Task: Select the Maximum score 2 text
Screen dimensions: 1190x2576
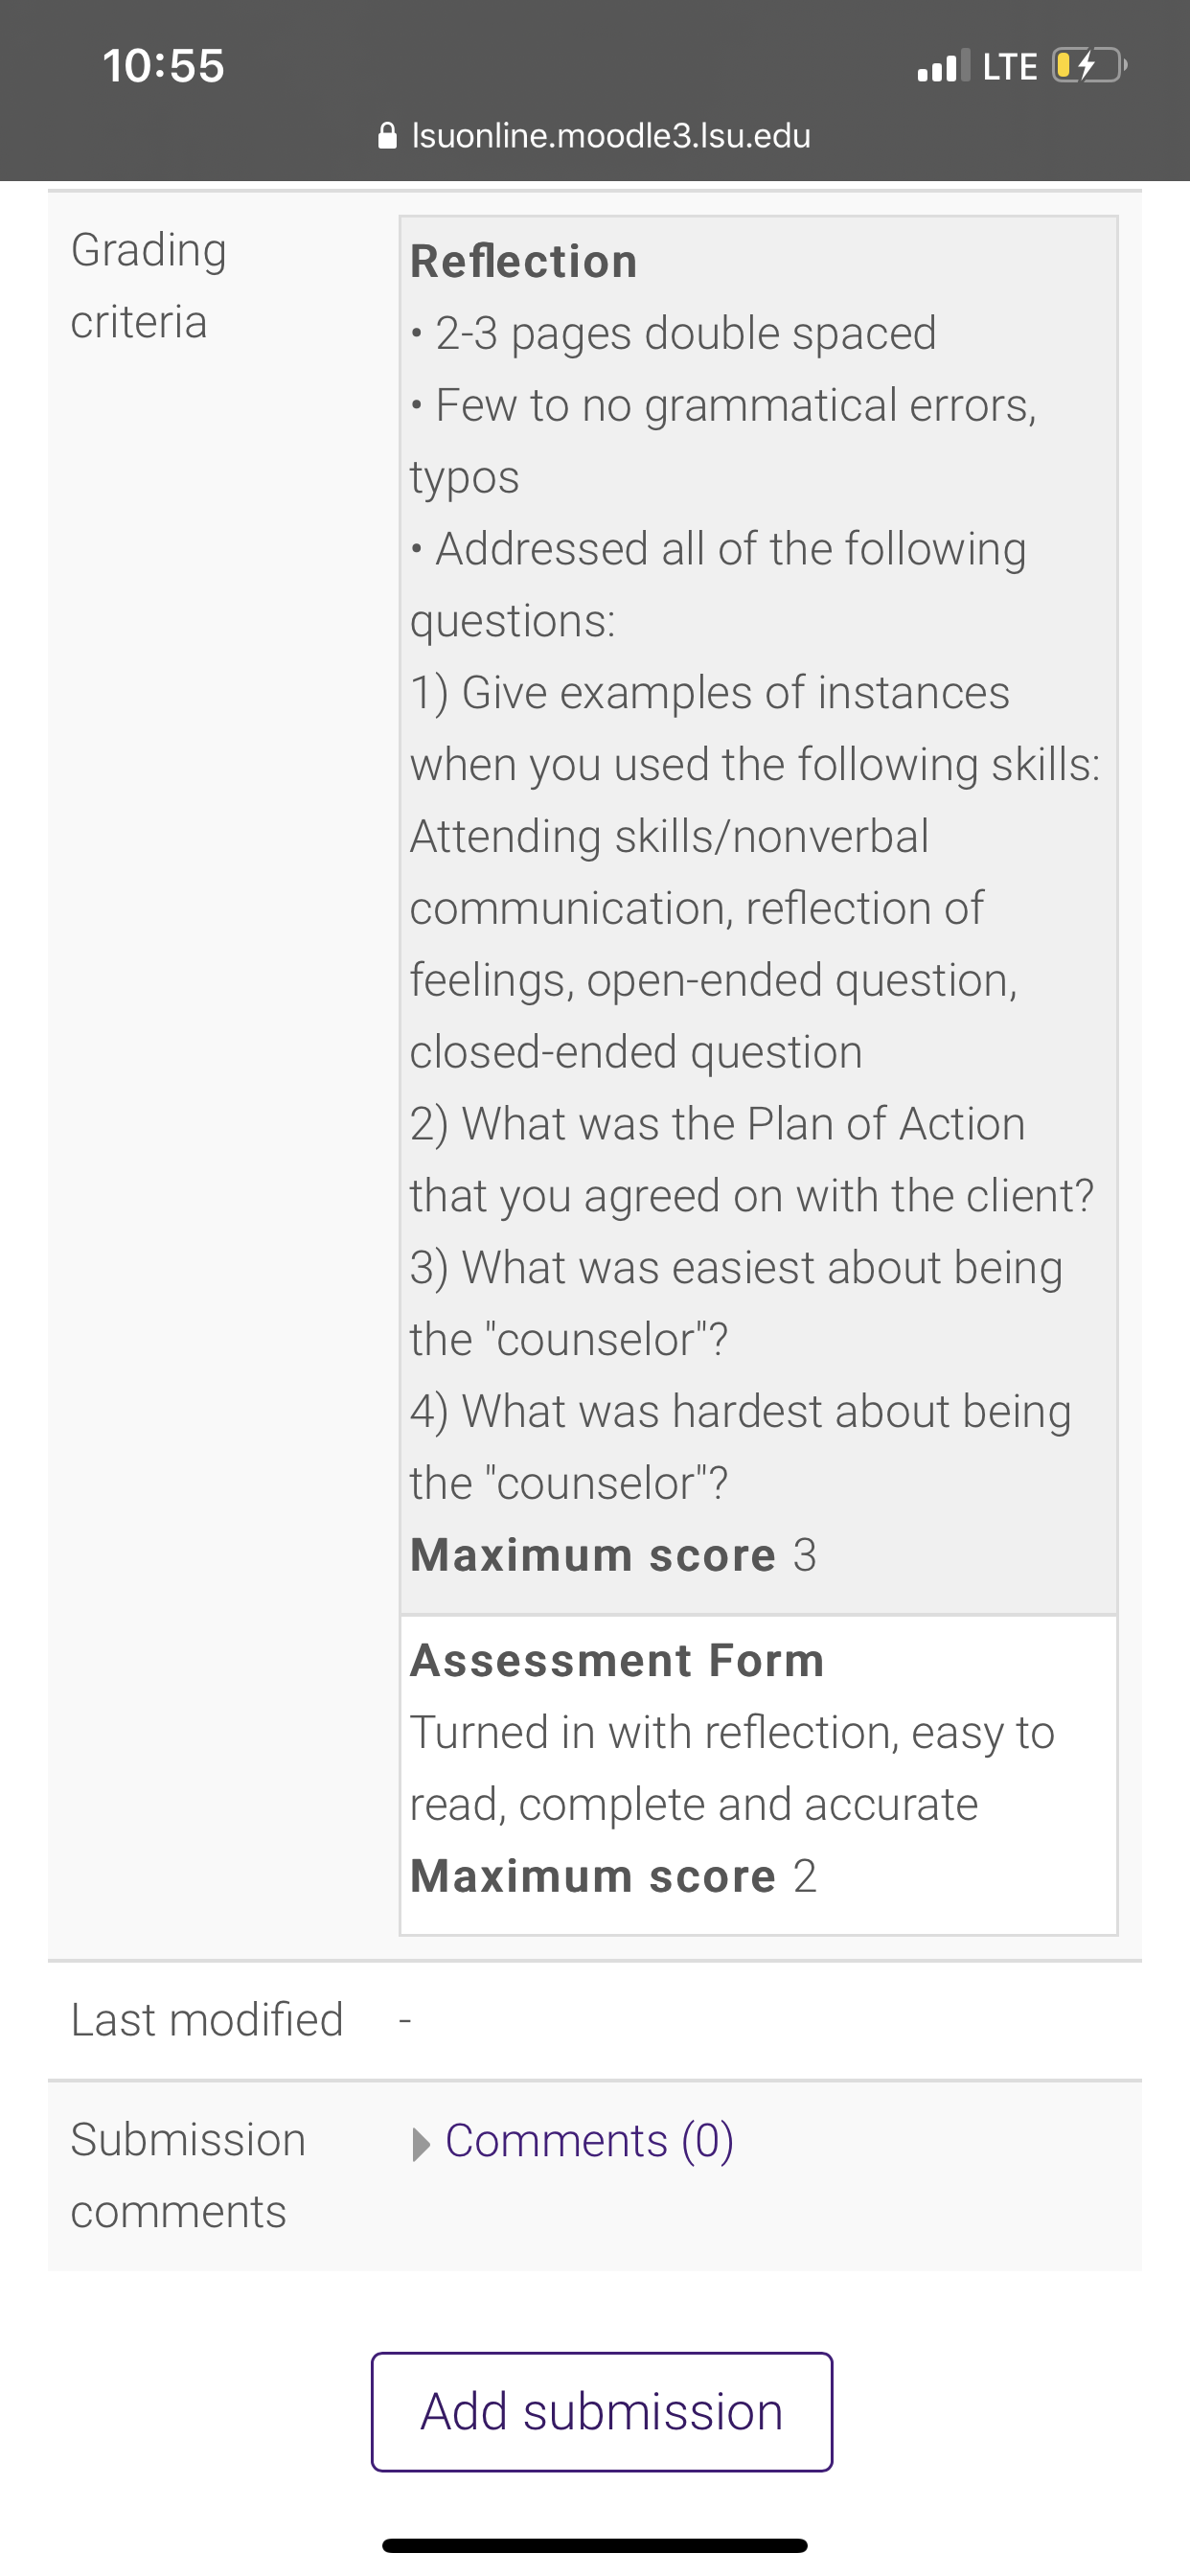Action: [x=613, y=1876]
